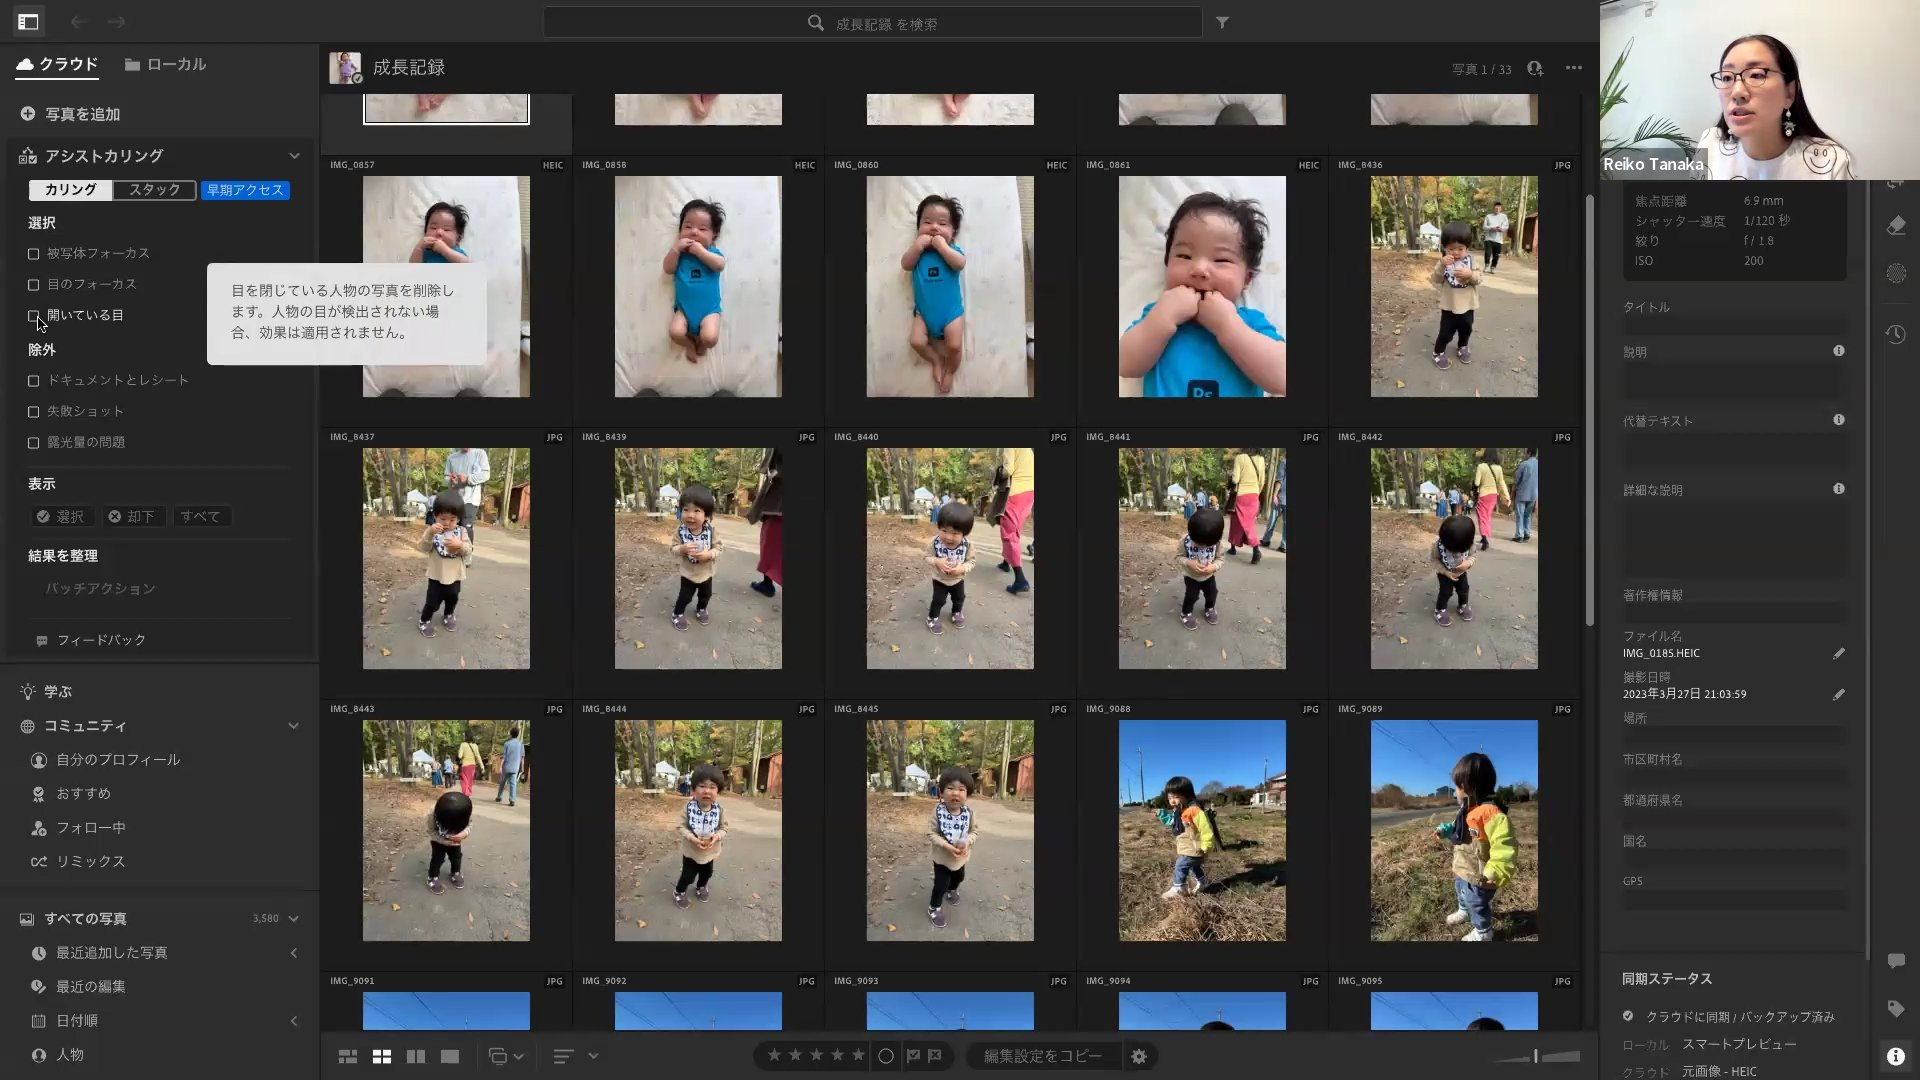Click the 早期アクセス badge
Viewport: 1920px width, 1080px height.
(245, 190)
